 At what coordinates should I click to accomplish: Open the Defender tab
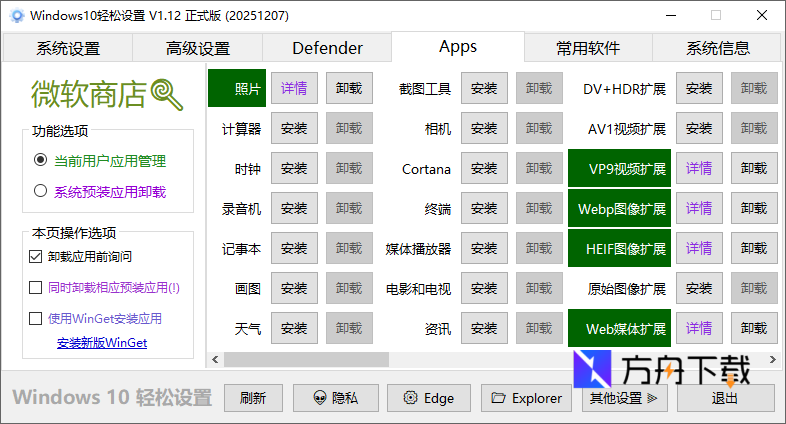click(x=327, y=48)
